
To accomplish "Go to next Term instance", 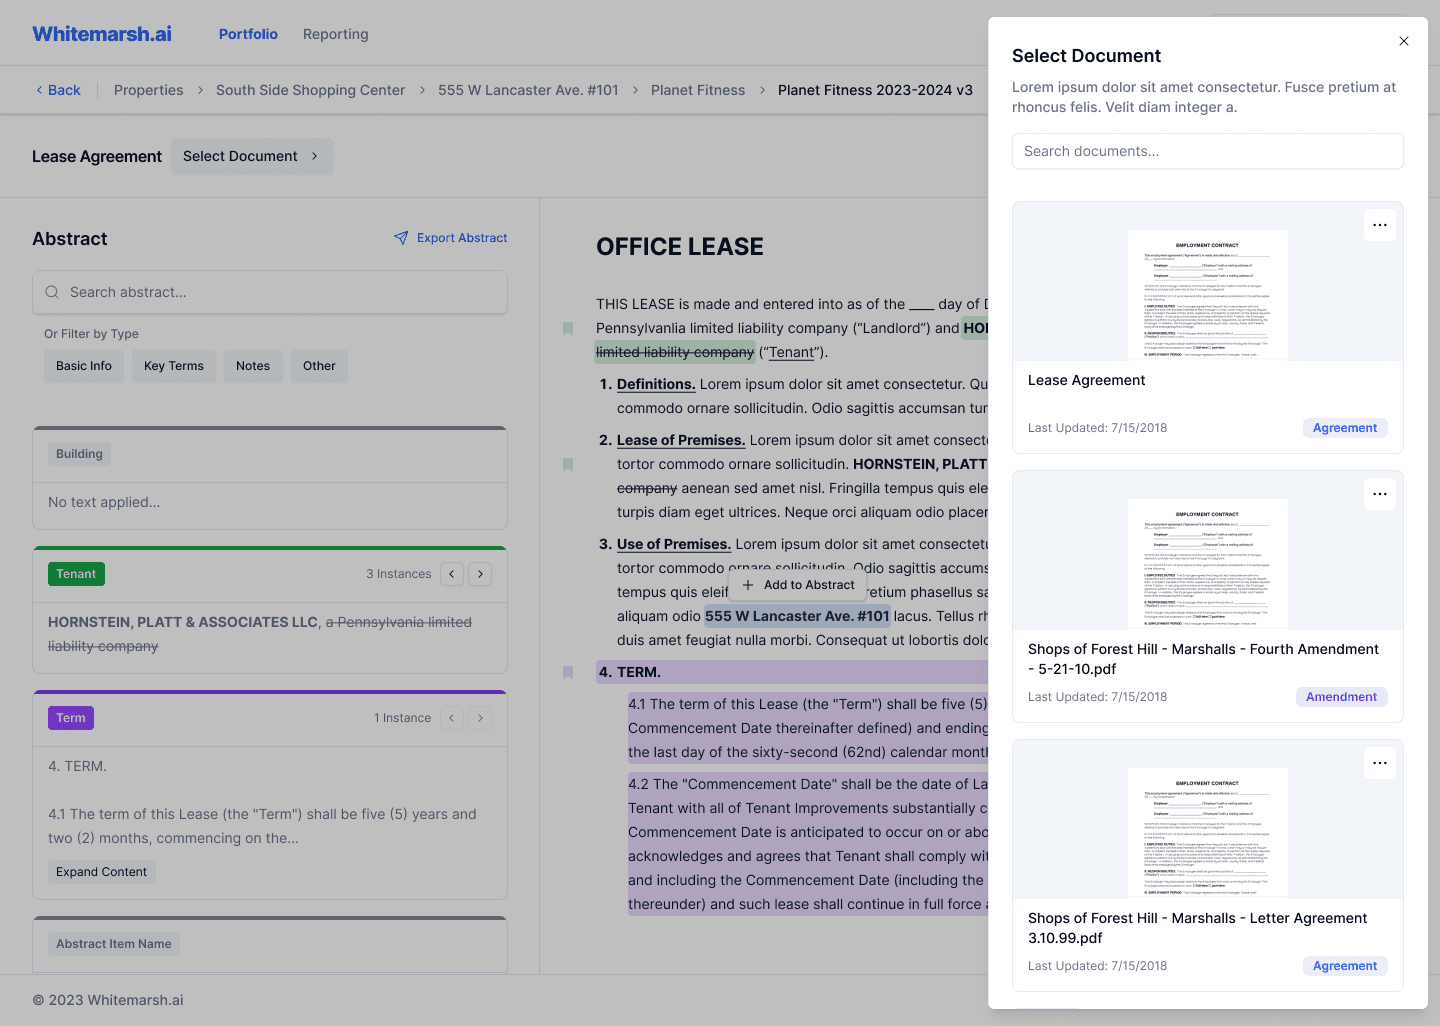I will tap(480, 718).
